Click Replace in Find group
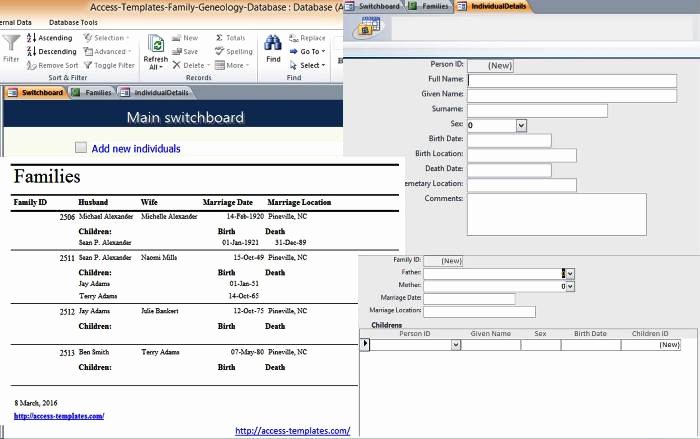Screen dimensions: 700x439 tap(308, 38)
